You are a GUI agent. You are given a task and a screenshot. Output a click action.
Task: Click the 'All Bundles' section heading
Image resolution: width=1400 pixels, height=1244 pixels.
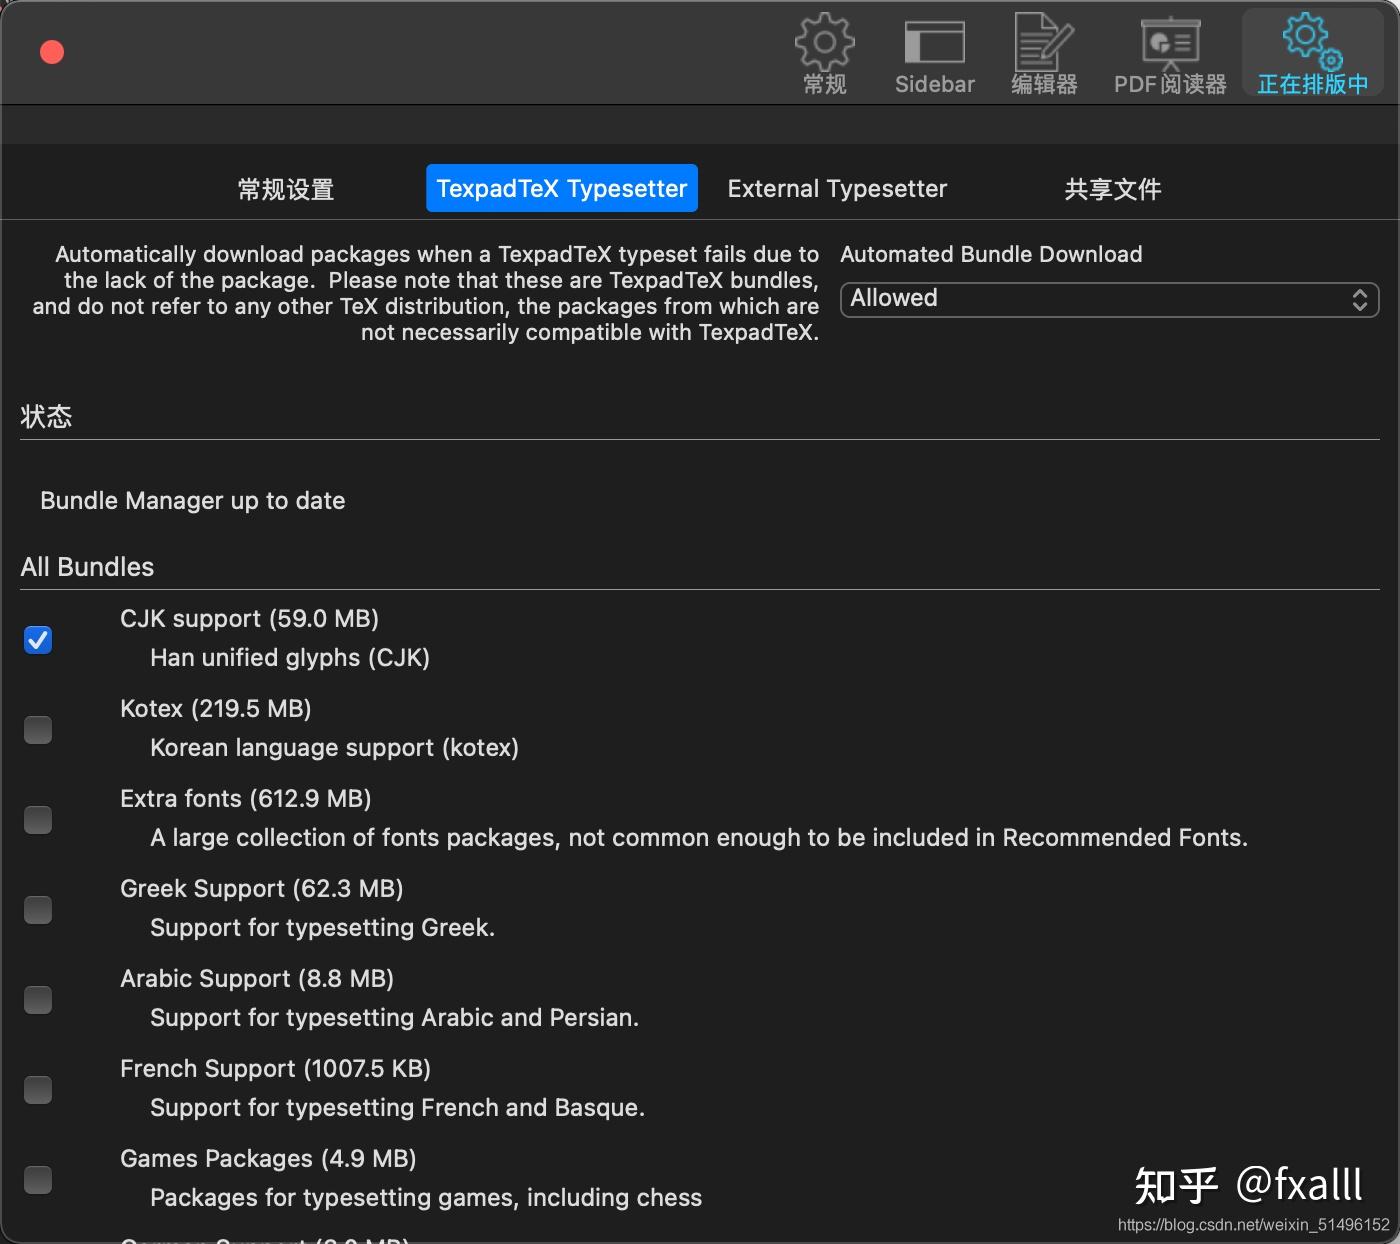pyautogui.click(x=87, y=567)
